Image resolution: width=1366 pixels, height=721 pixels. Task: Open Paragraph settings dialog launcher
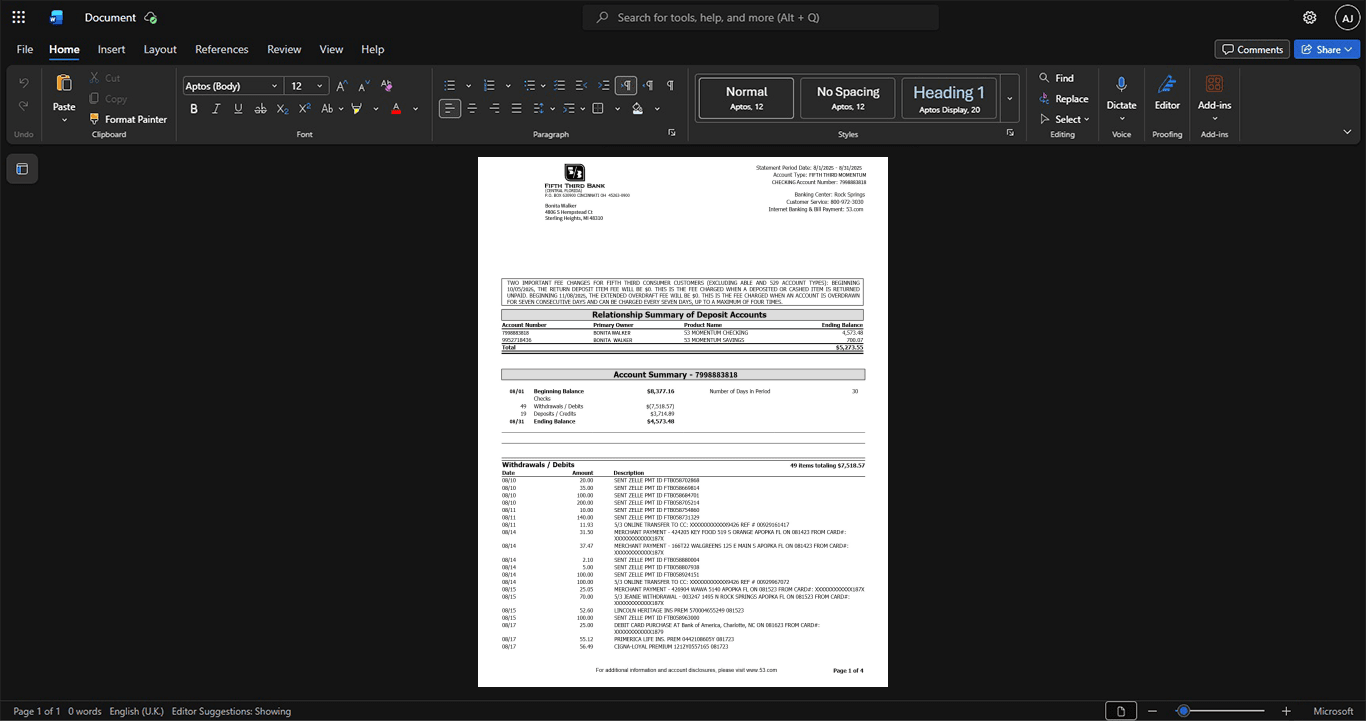click(x=672, y=133)
